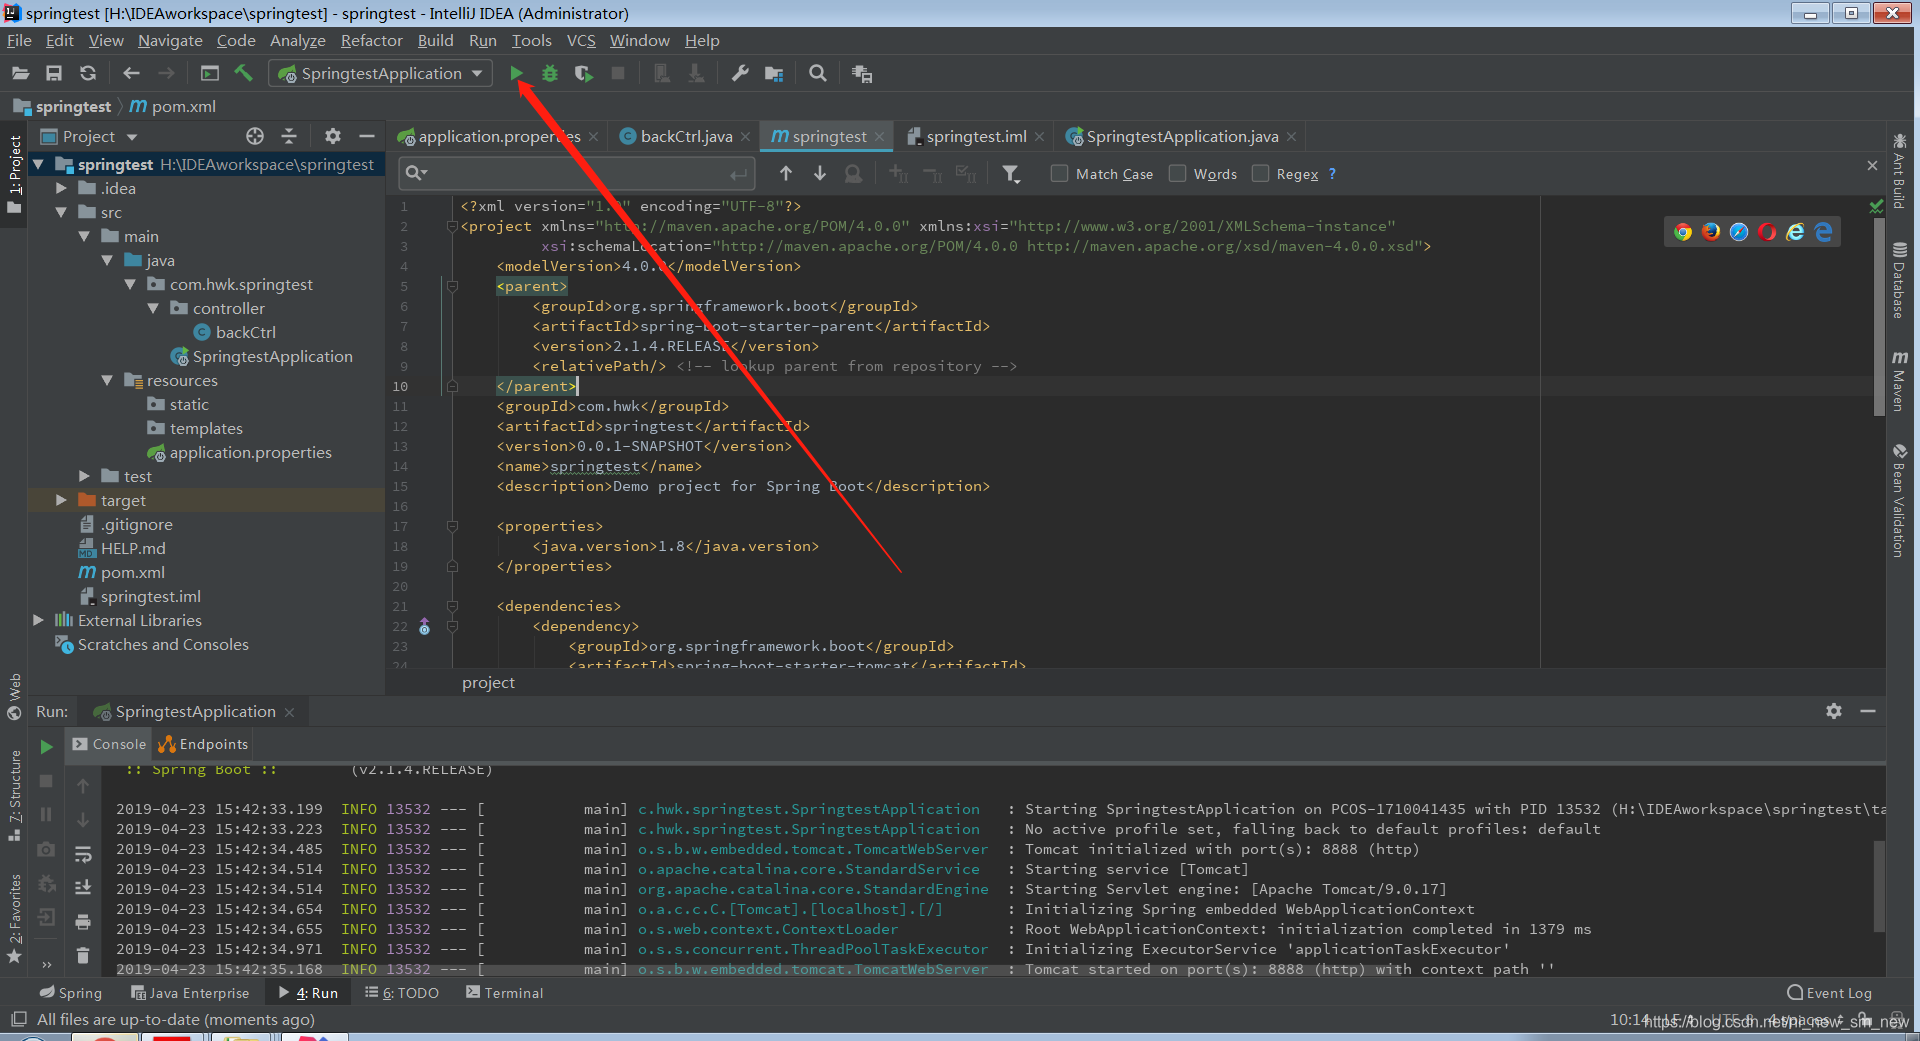The width and height of the screenshot is (1920, 1041).
Task: Open the Build menu
Action: [435, 40]
